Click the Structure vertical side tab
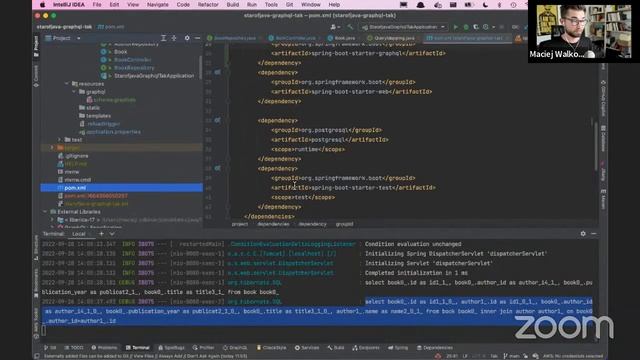This screenshot has height=360, width=640. 36,247
